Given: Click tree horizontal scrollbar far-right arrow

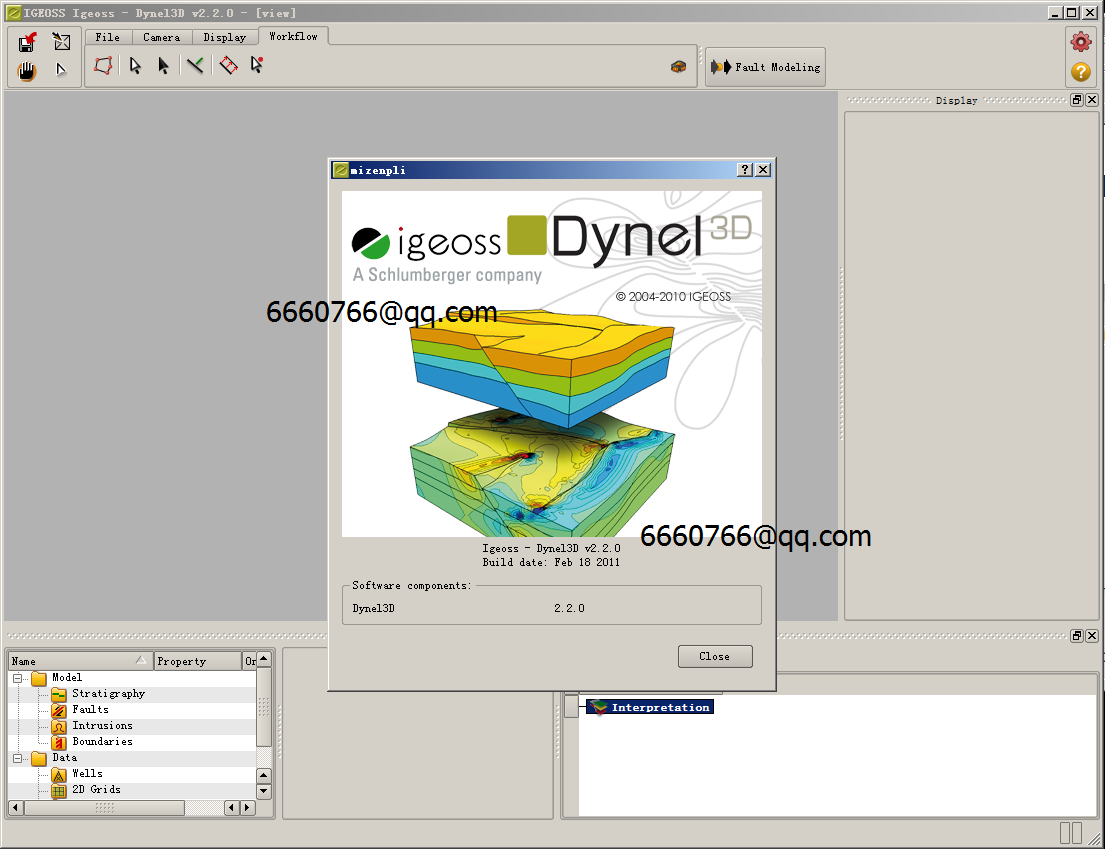Looking at the screenshot, I should click(x=247, y=807).
